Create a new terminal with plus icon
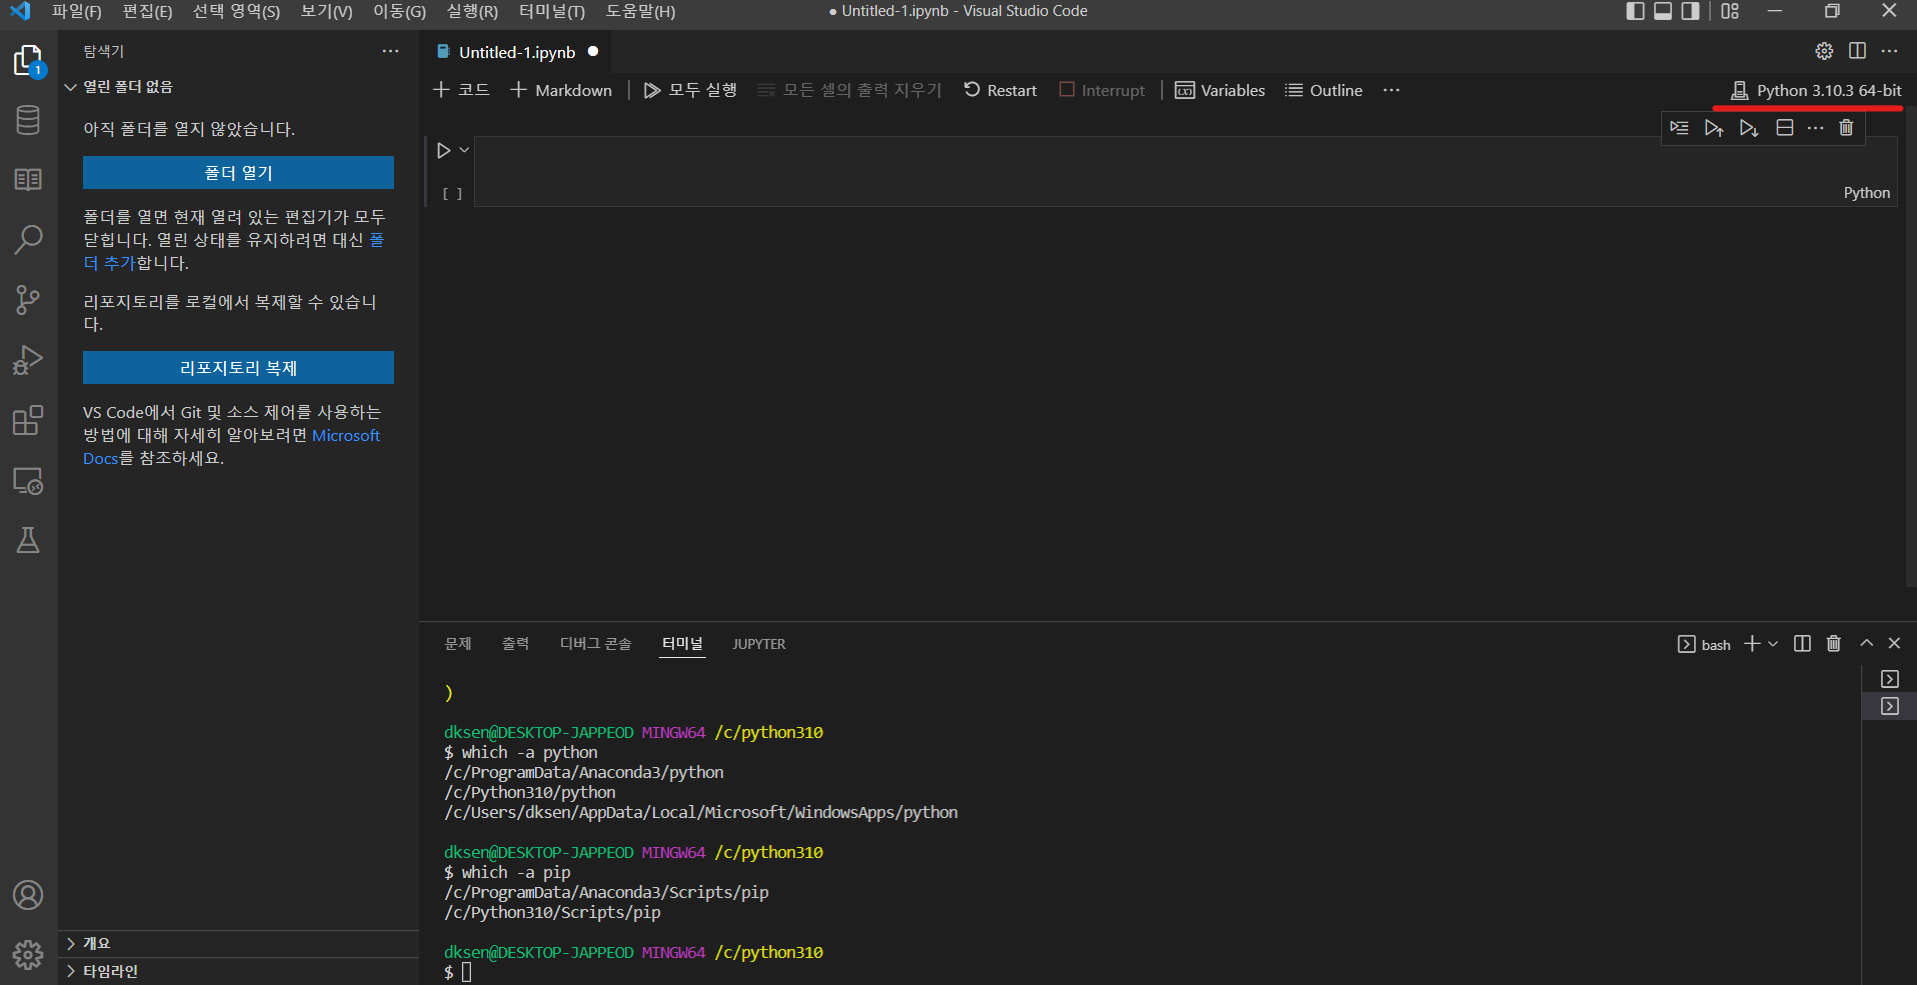This screenshot has width=1917, height=985. coord(1752,644)
